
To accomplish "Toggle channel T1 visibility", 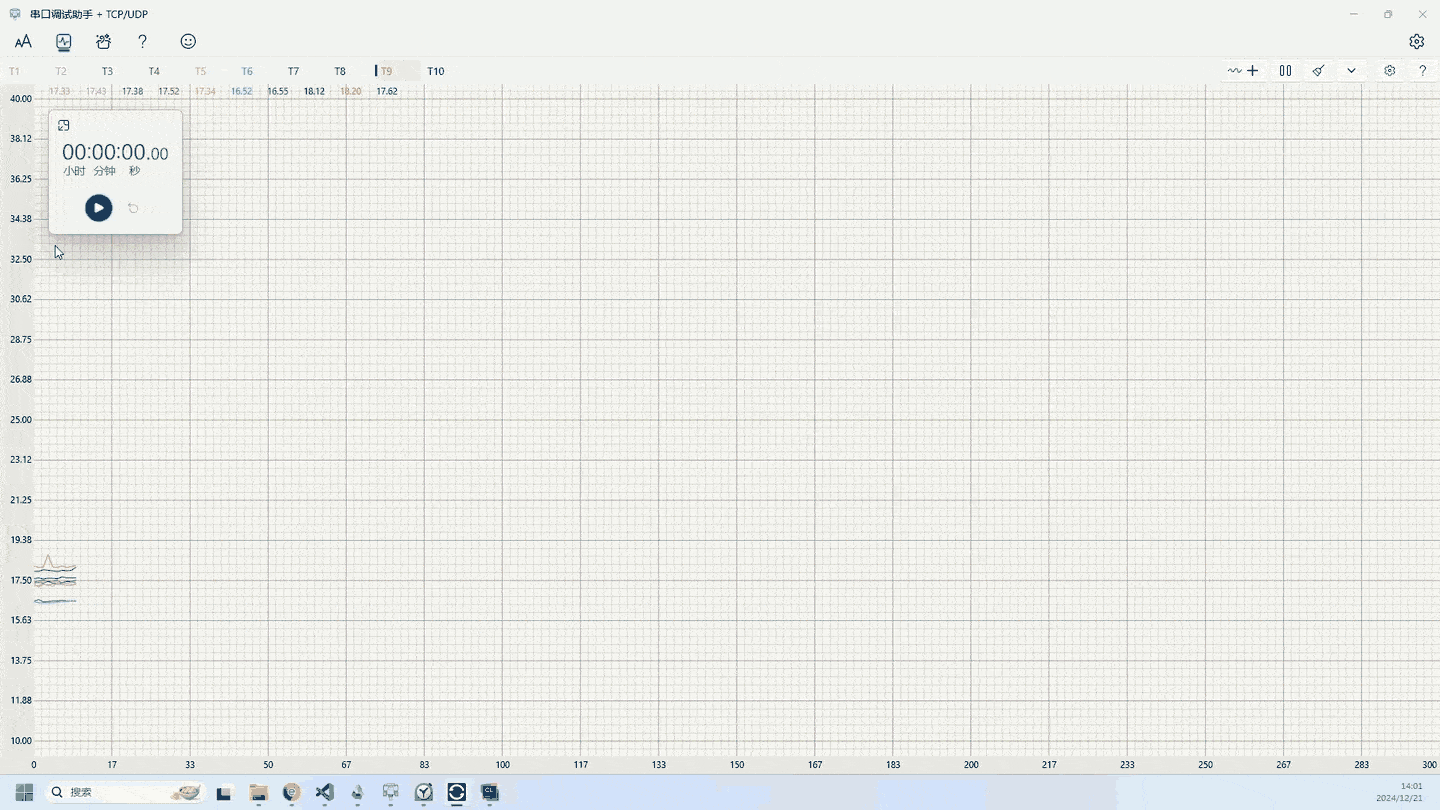I will 14,72.
